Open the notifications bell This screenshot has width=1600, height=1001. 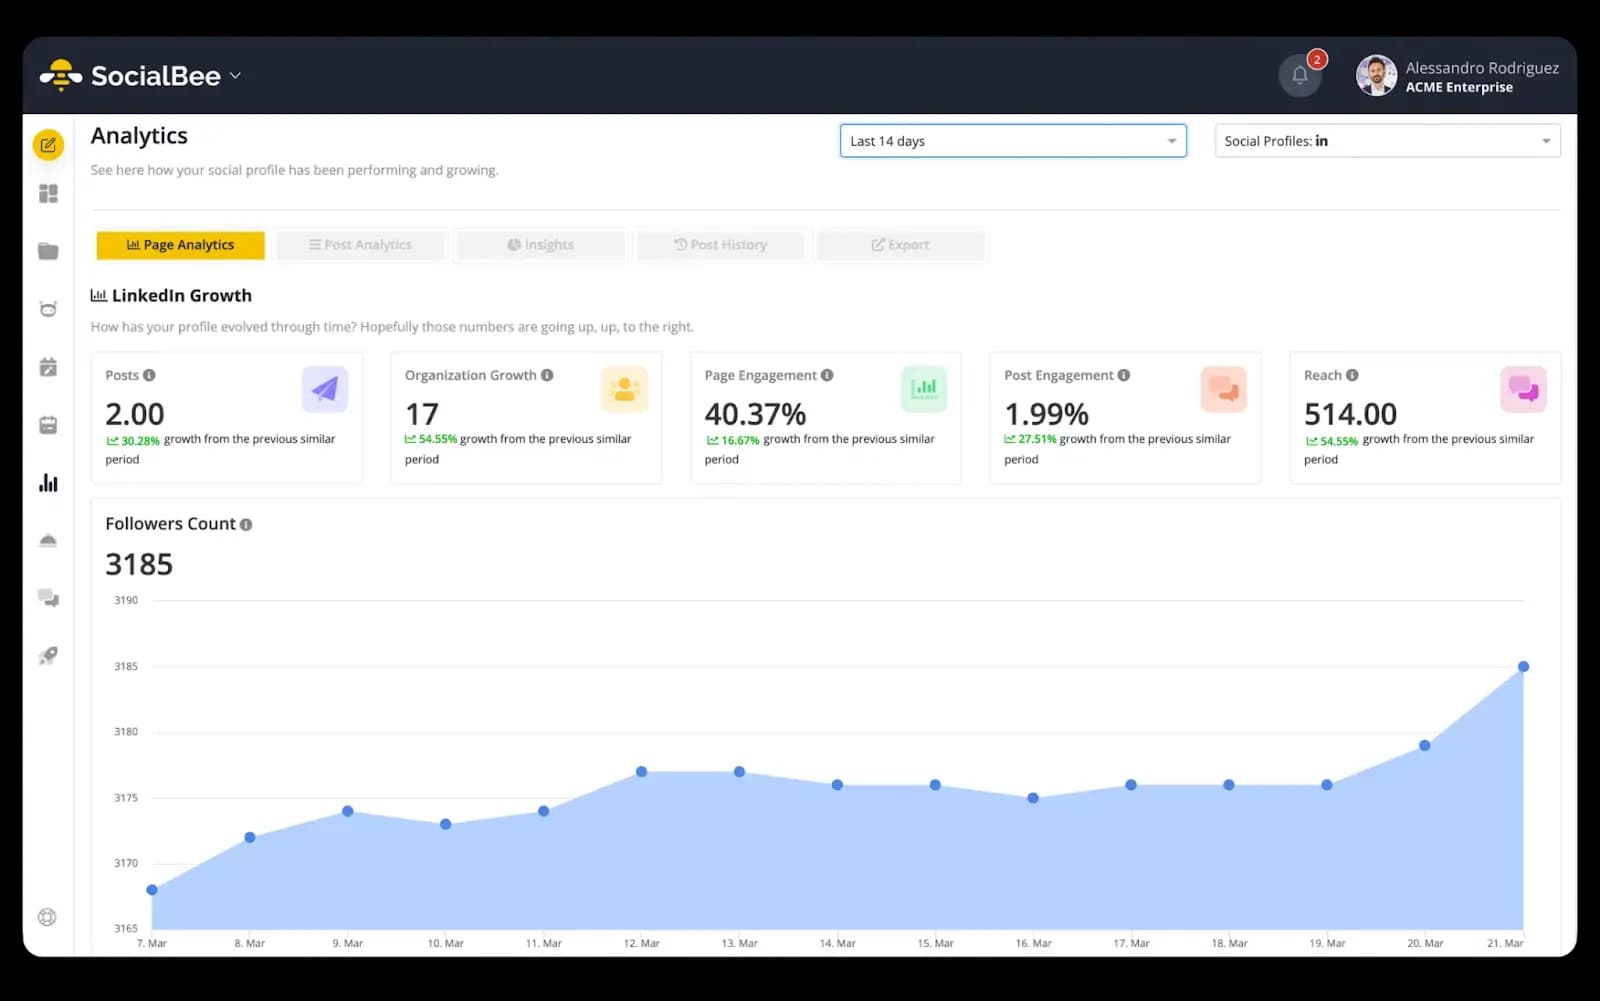click(x=1300, y=75)
